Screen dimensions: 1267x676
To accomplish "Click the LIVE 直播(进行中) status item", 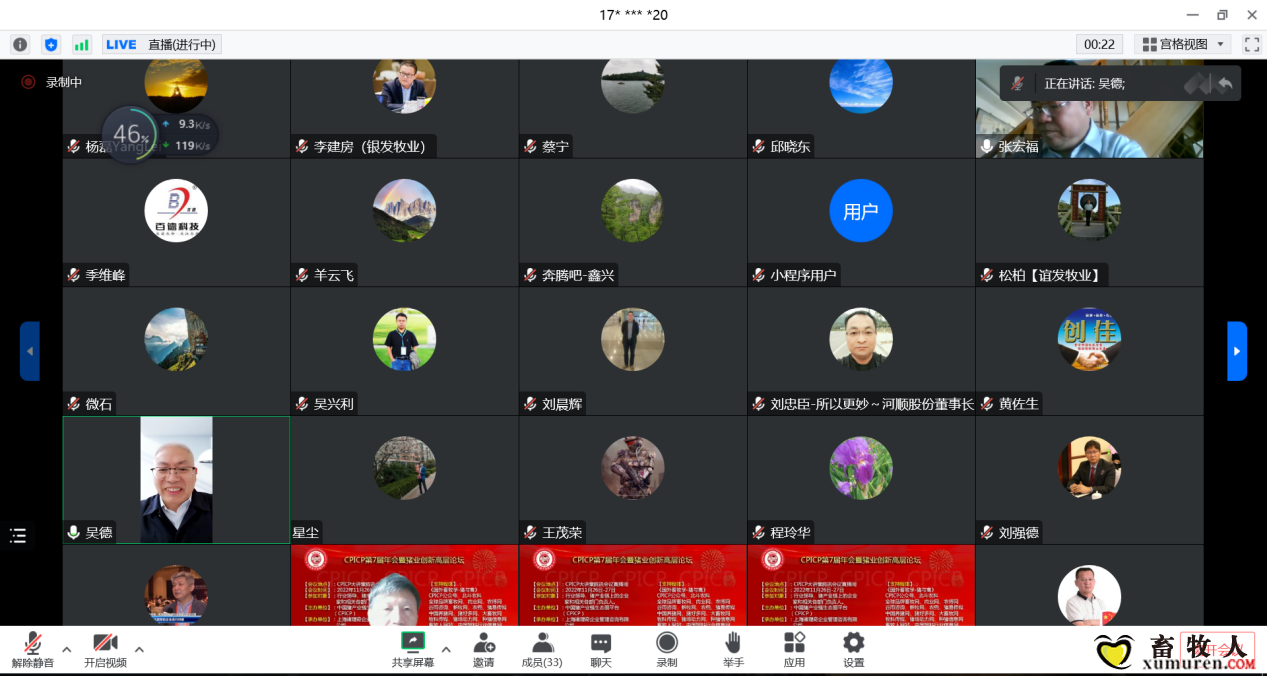I will tap(161, 44).
